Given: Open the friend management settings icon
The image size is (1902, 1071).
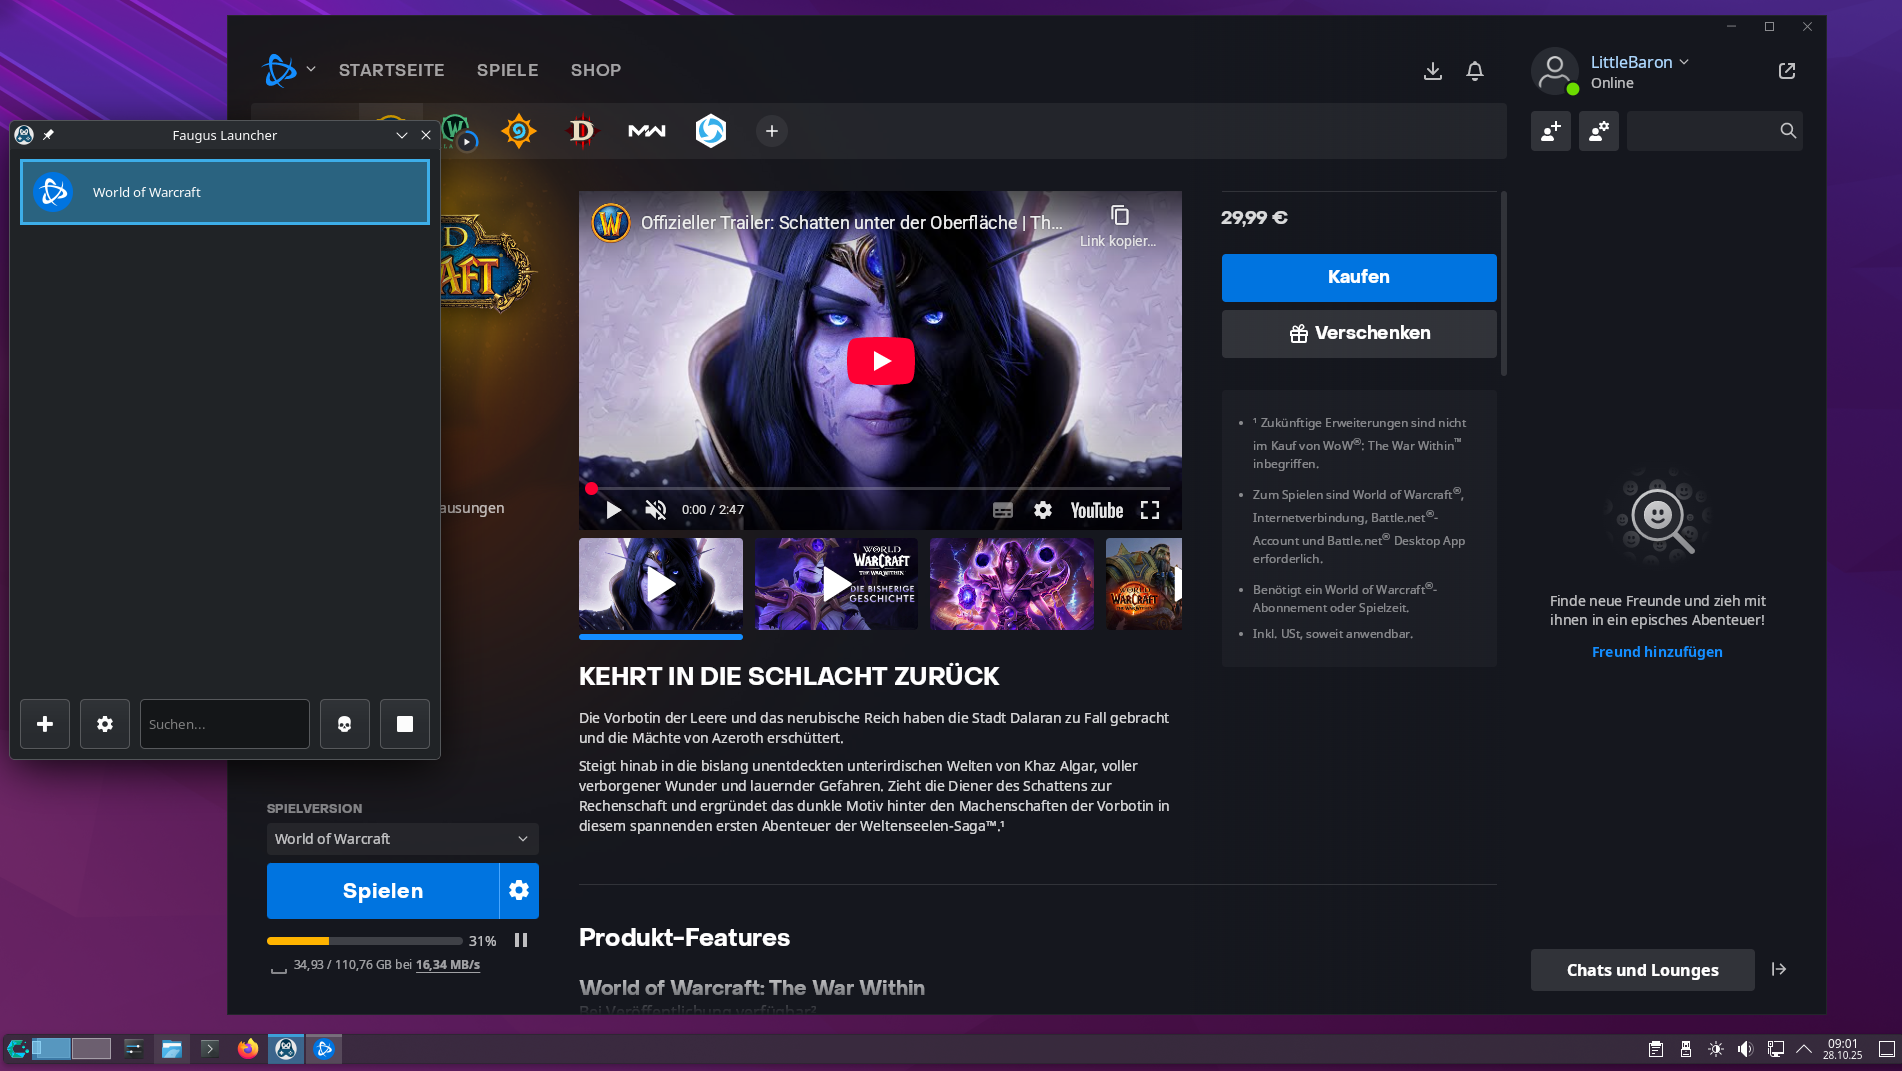Looking at the screenshot, I should pyautogui.click(x=1598, y=131).
